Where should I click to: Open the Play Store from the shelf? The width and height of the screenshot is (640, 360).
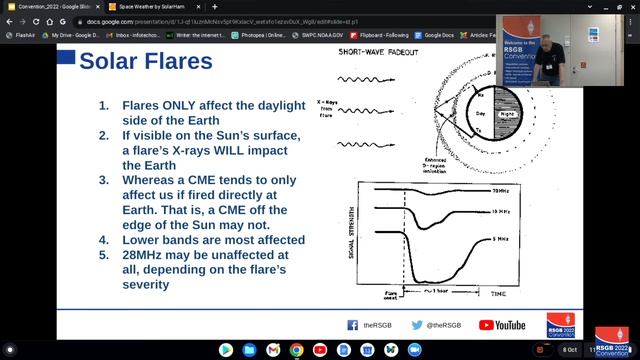point(226,350)
